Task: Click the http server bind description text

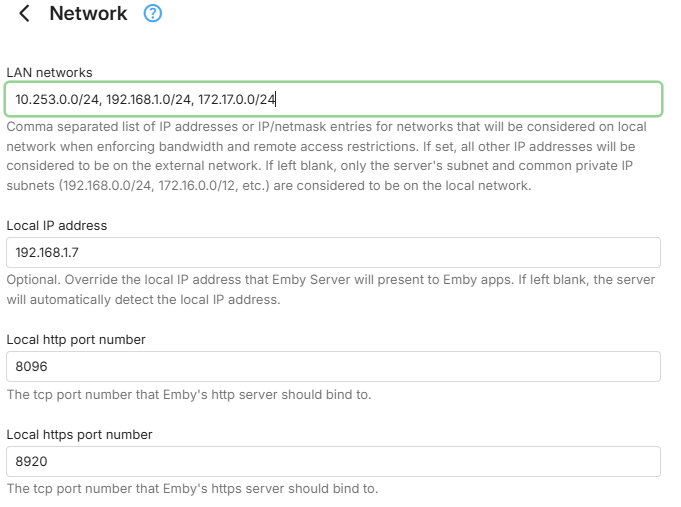Action: 189,394
